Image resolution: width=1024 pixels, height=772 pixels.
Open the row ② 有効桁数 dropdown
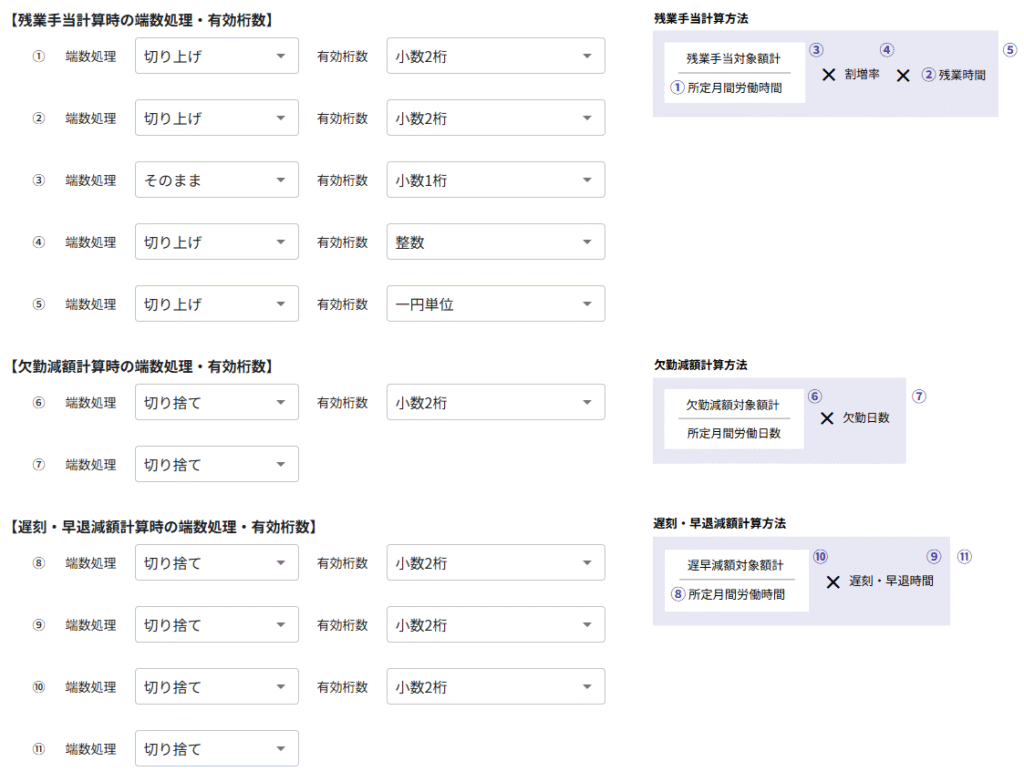click(495, 118)
